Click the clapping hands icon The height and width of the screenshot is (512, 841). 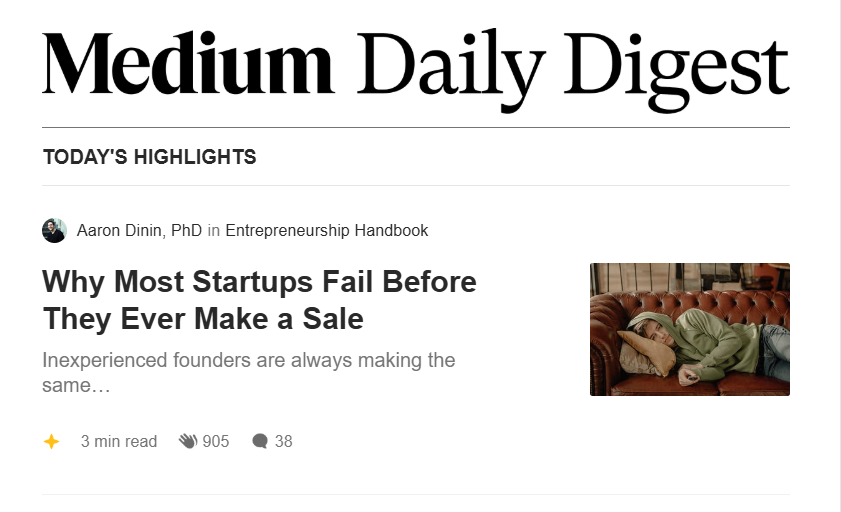(x=188, y=441)
